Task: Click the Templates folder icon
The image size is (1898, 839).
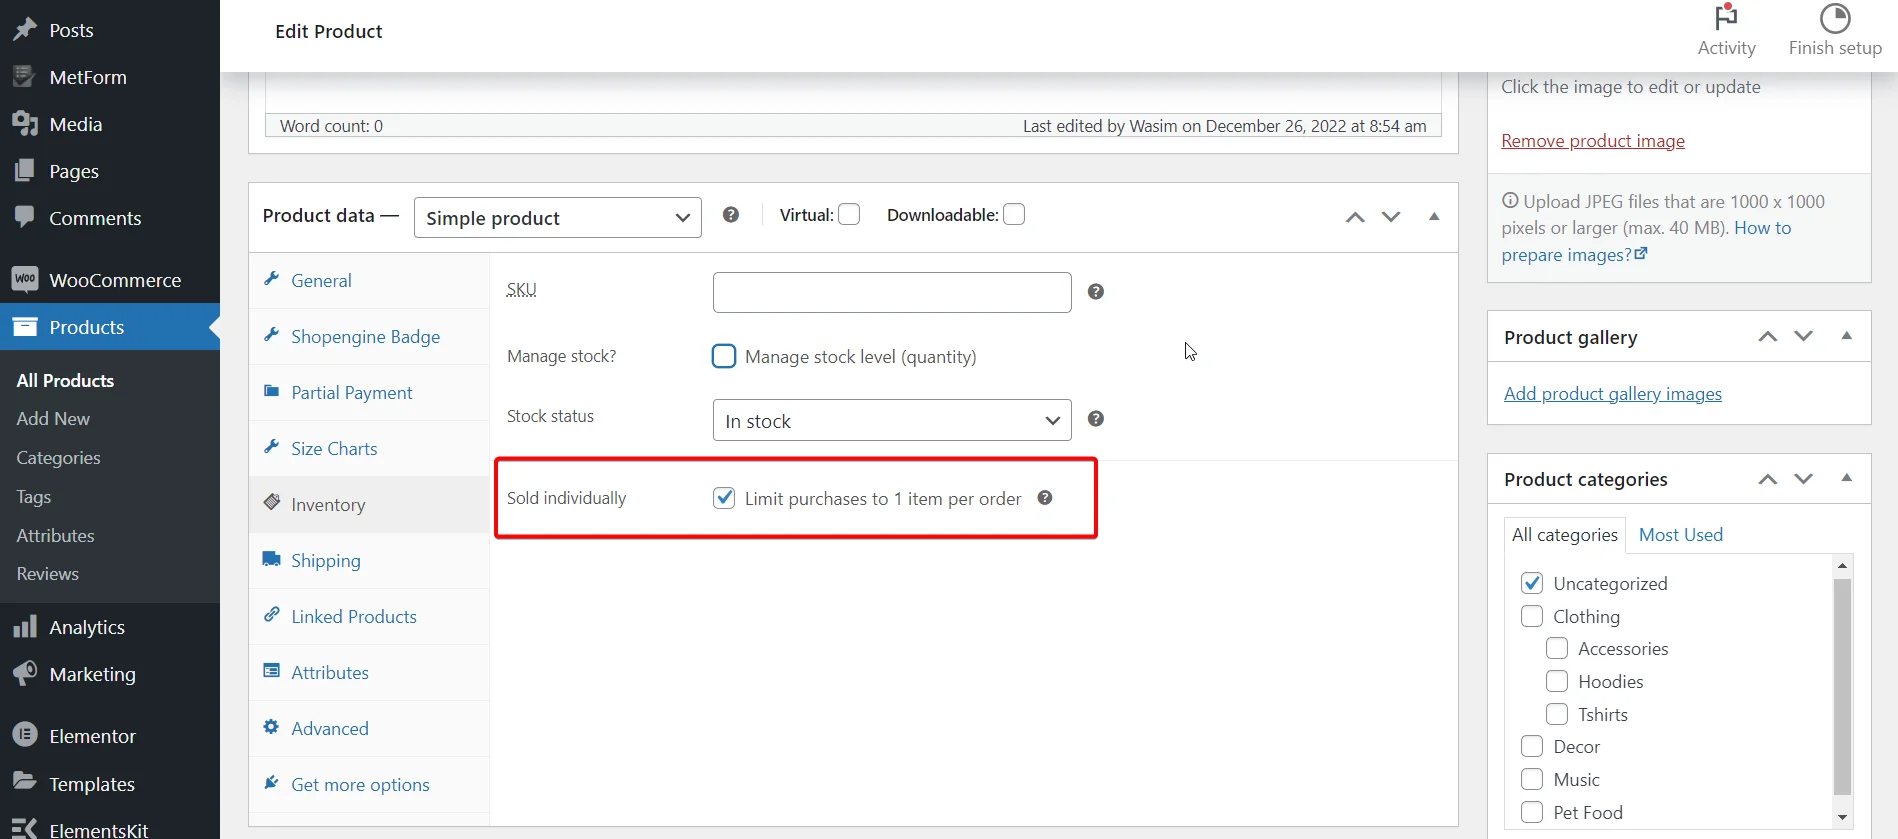Action: [25, 782]
